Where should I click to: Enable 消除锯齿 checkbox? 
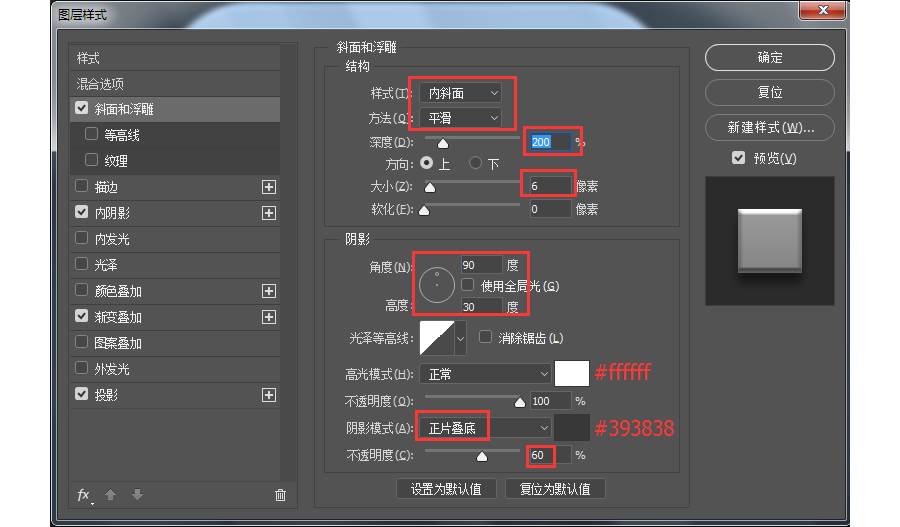(486, 337)
